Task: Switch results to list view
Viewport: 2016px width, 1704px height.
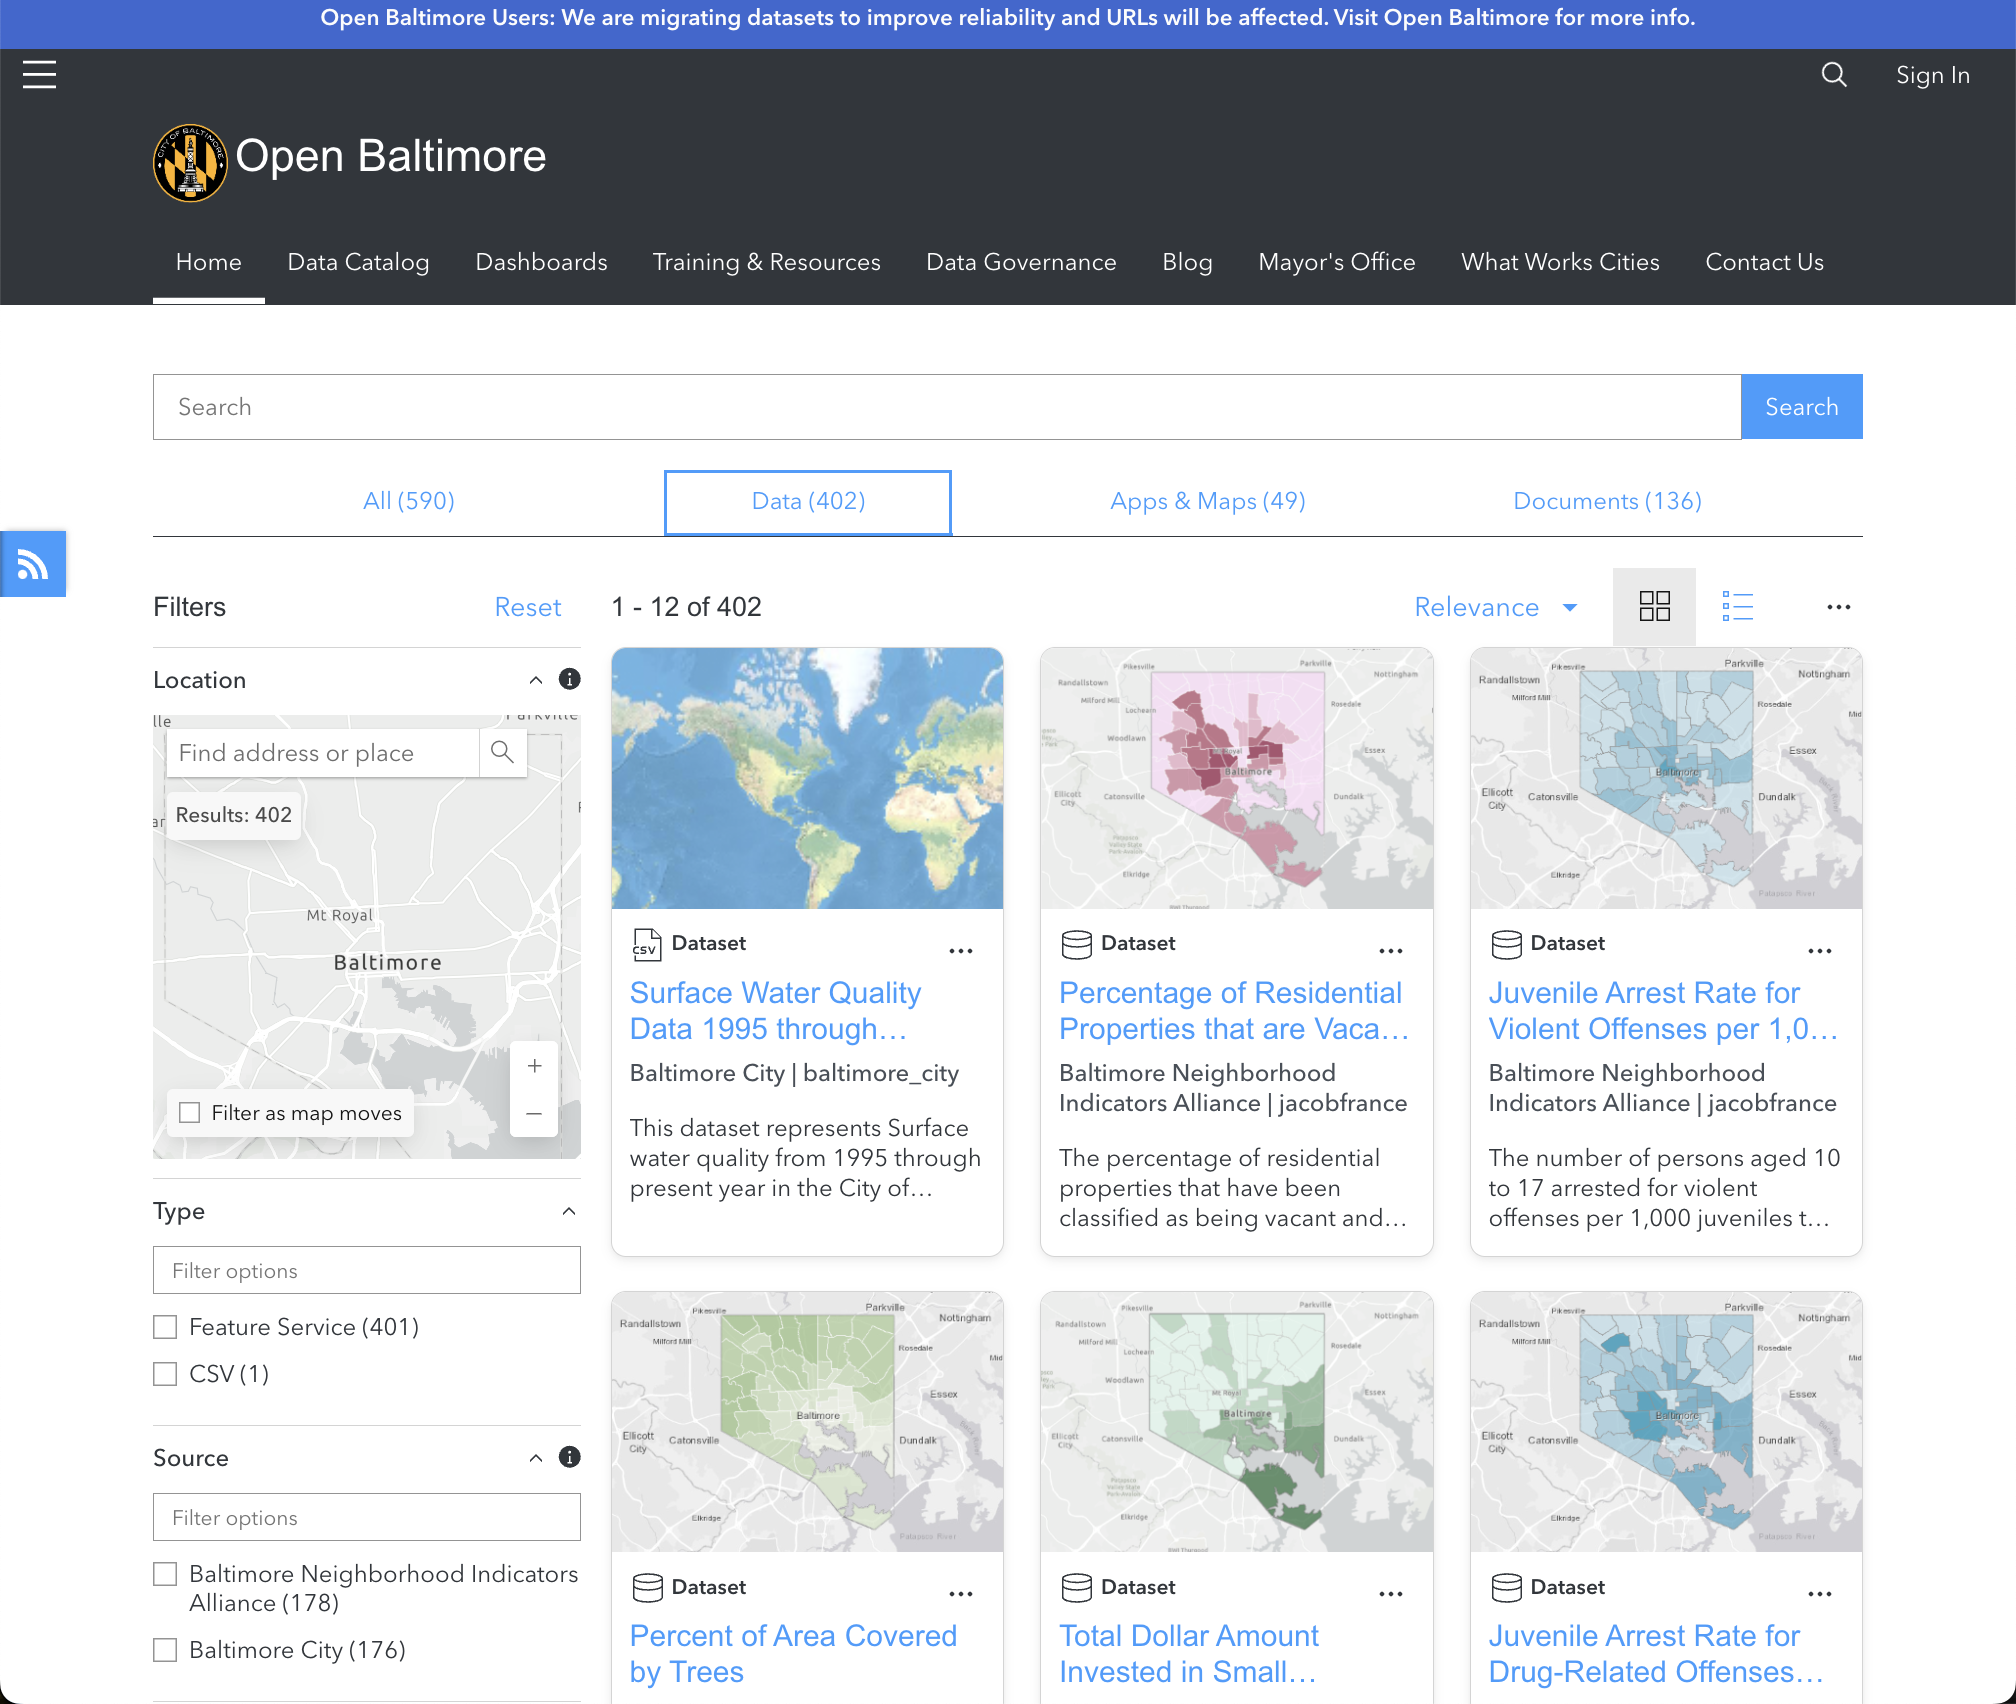Action: tap(1738, 606)
